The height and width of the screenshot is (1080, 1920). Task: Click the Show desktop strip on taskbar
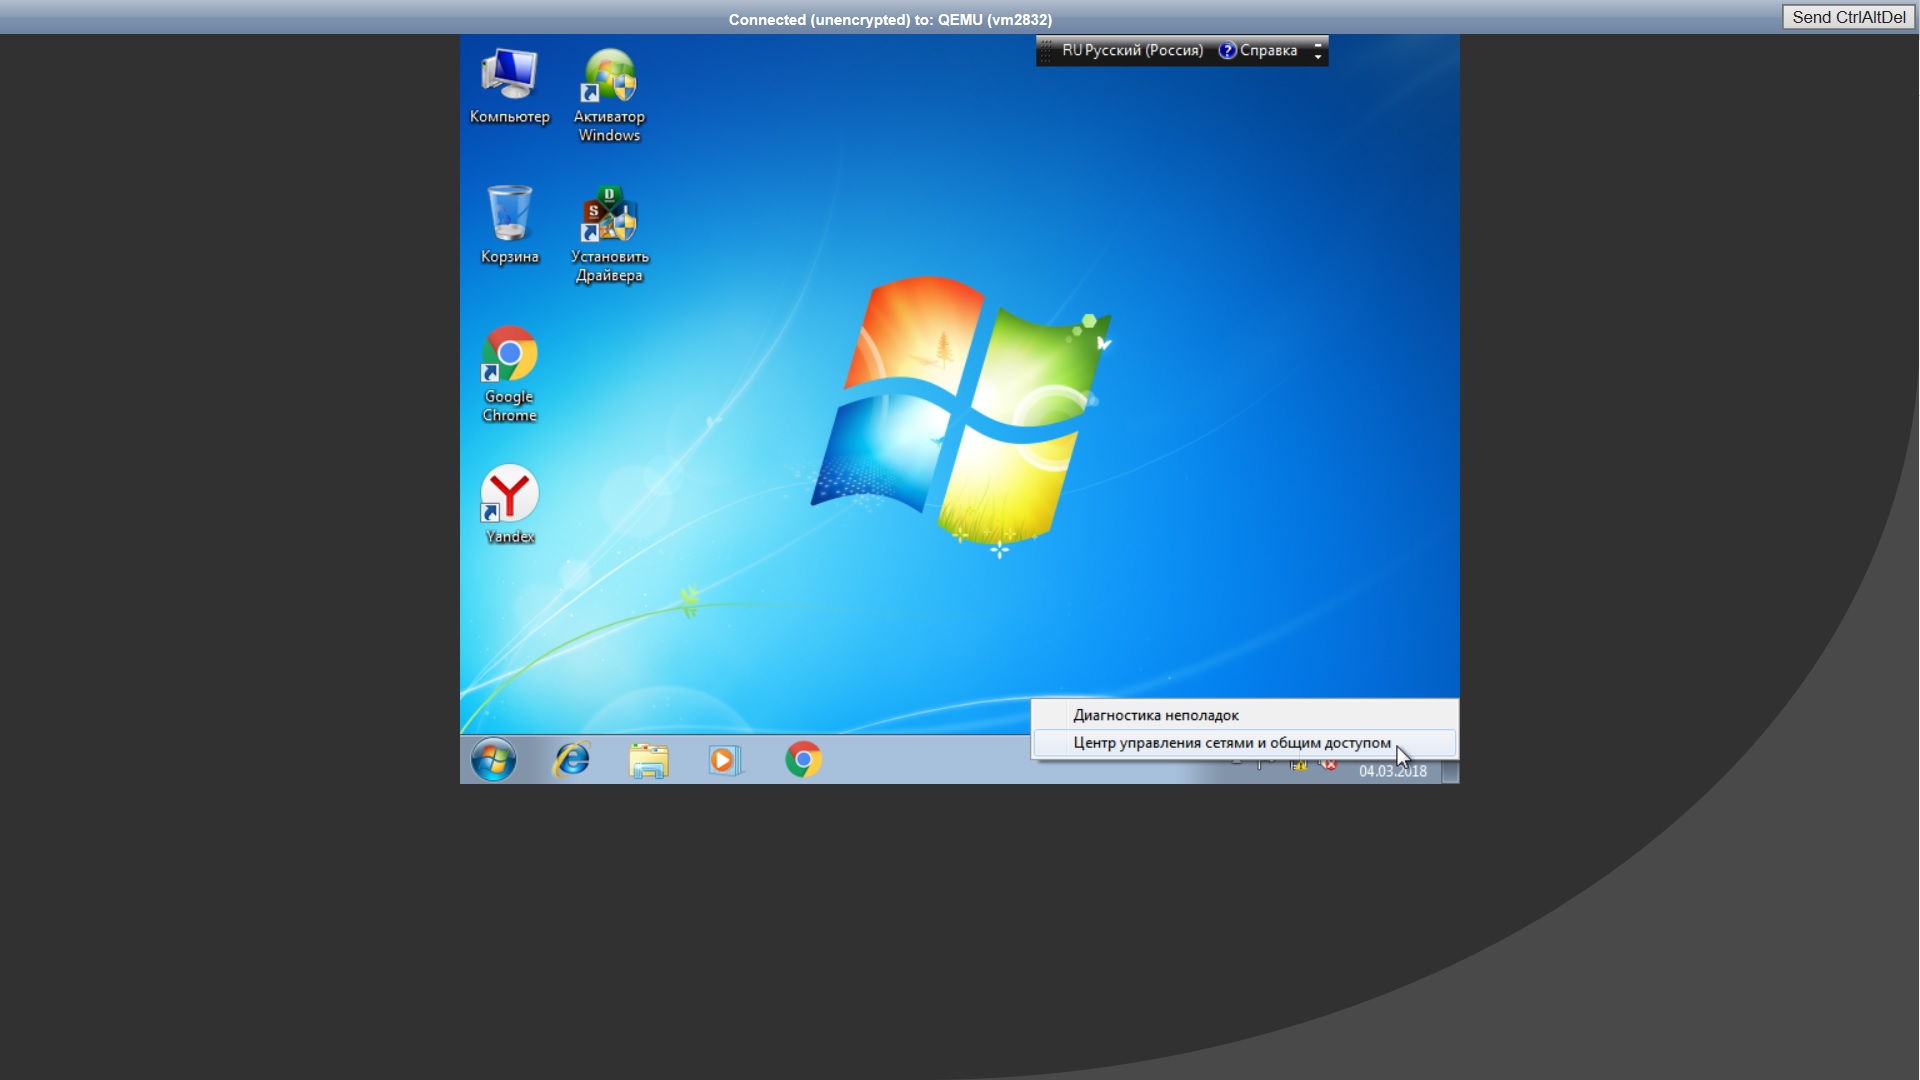(x=1450, y=771)
